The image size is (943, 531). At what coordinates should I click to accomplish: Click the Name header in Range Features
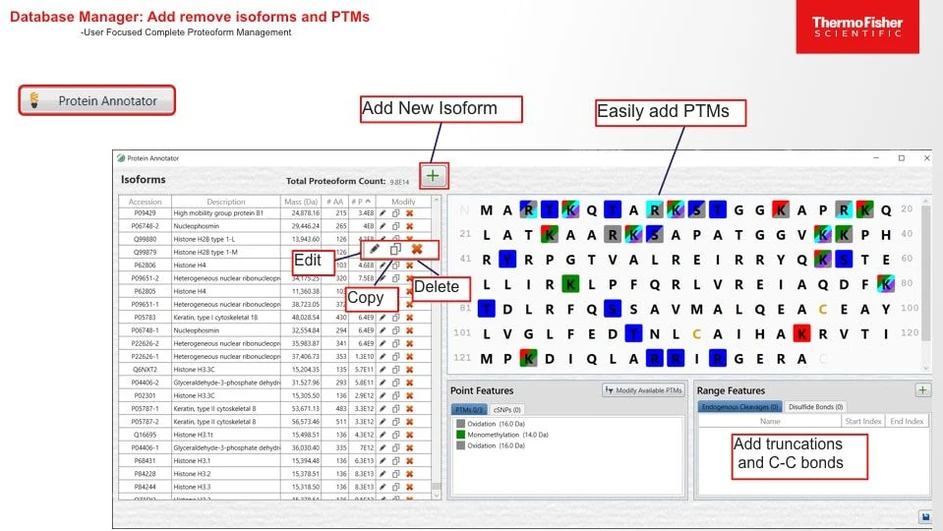[x=770, y=421]
